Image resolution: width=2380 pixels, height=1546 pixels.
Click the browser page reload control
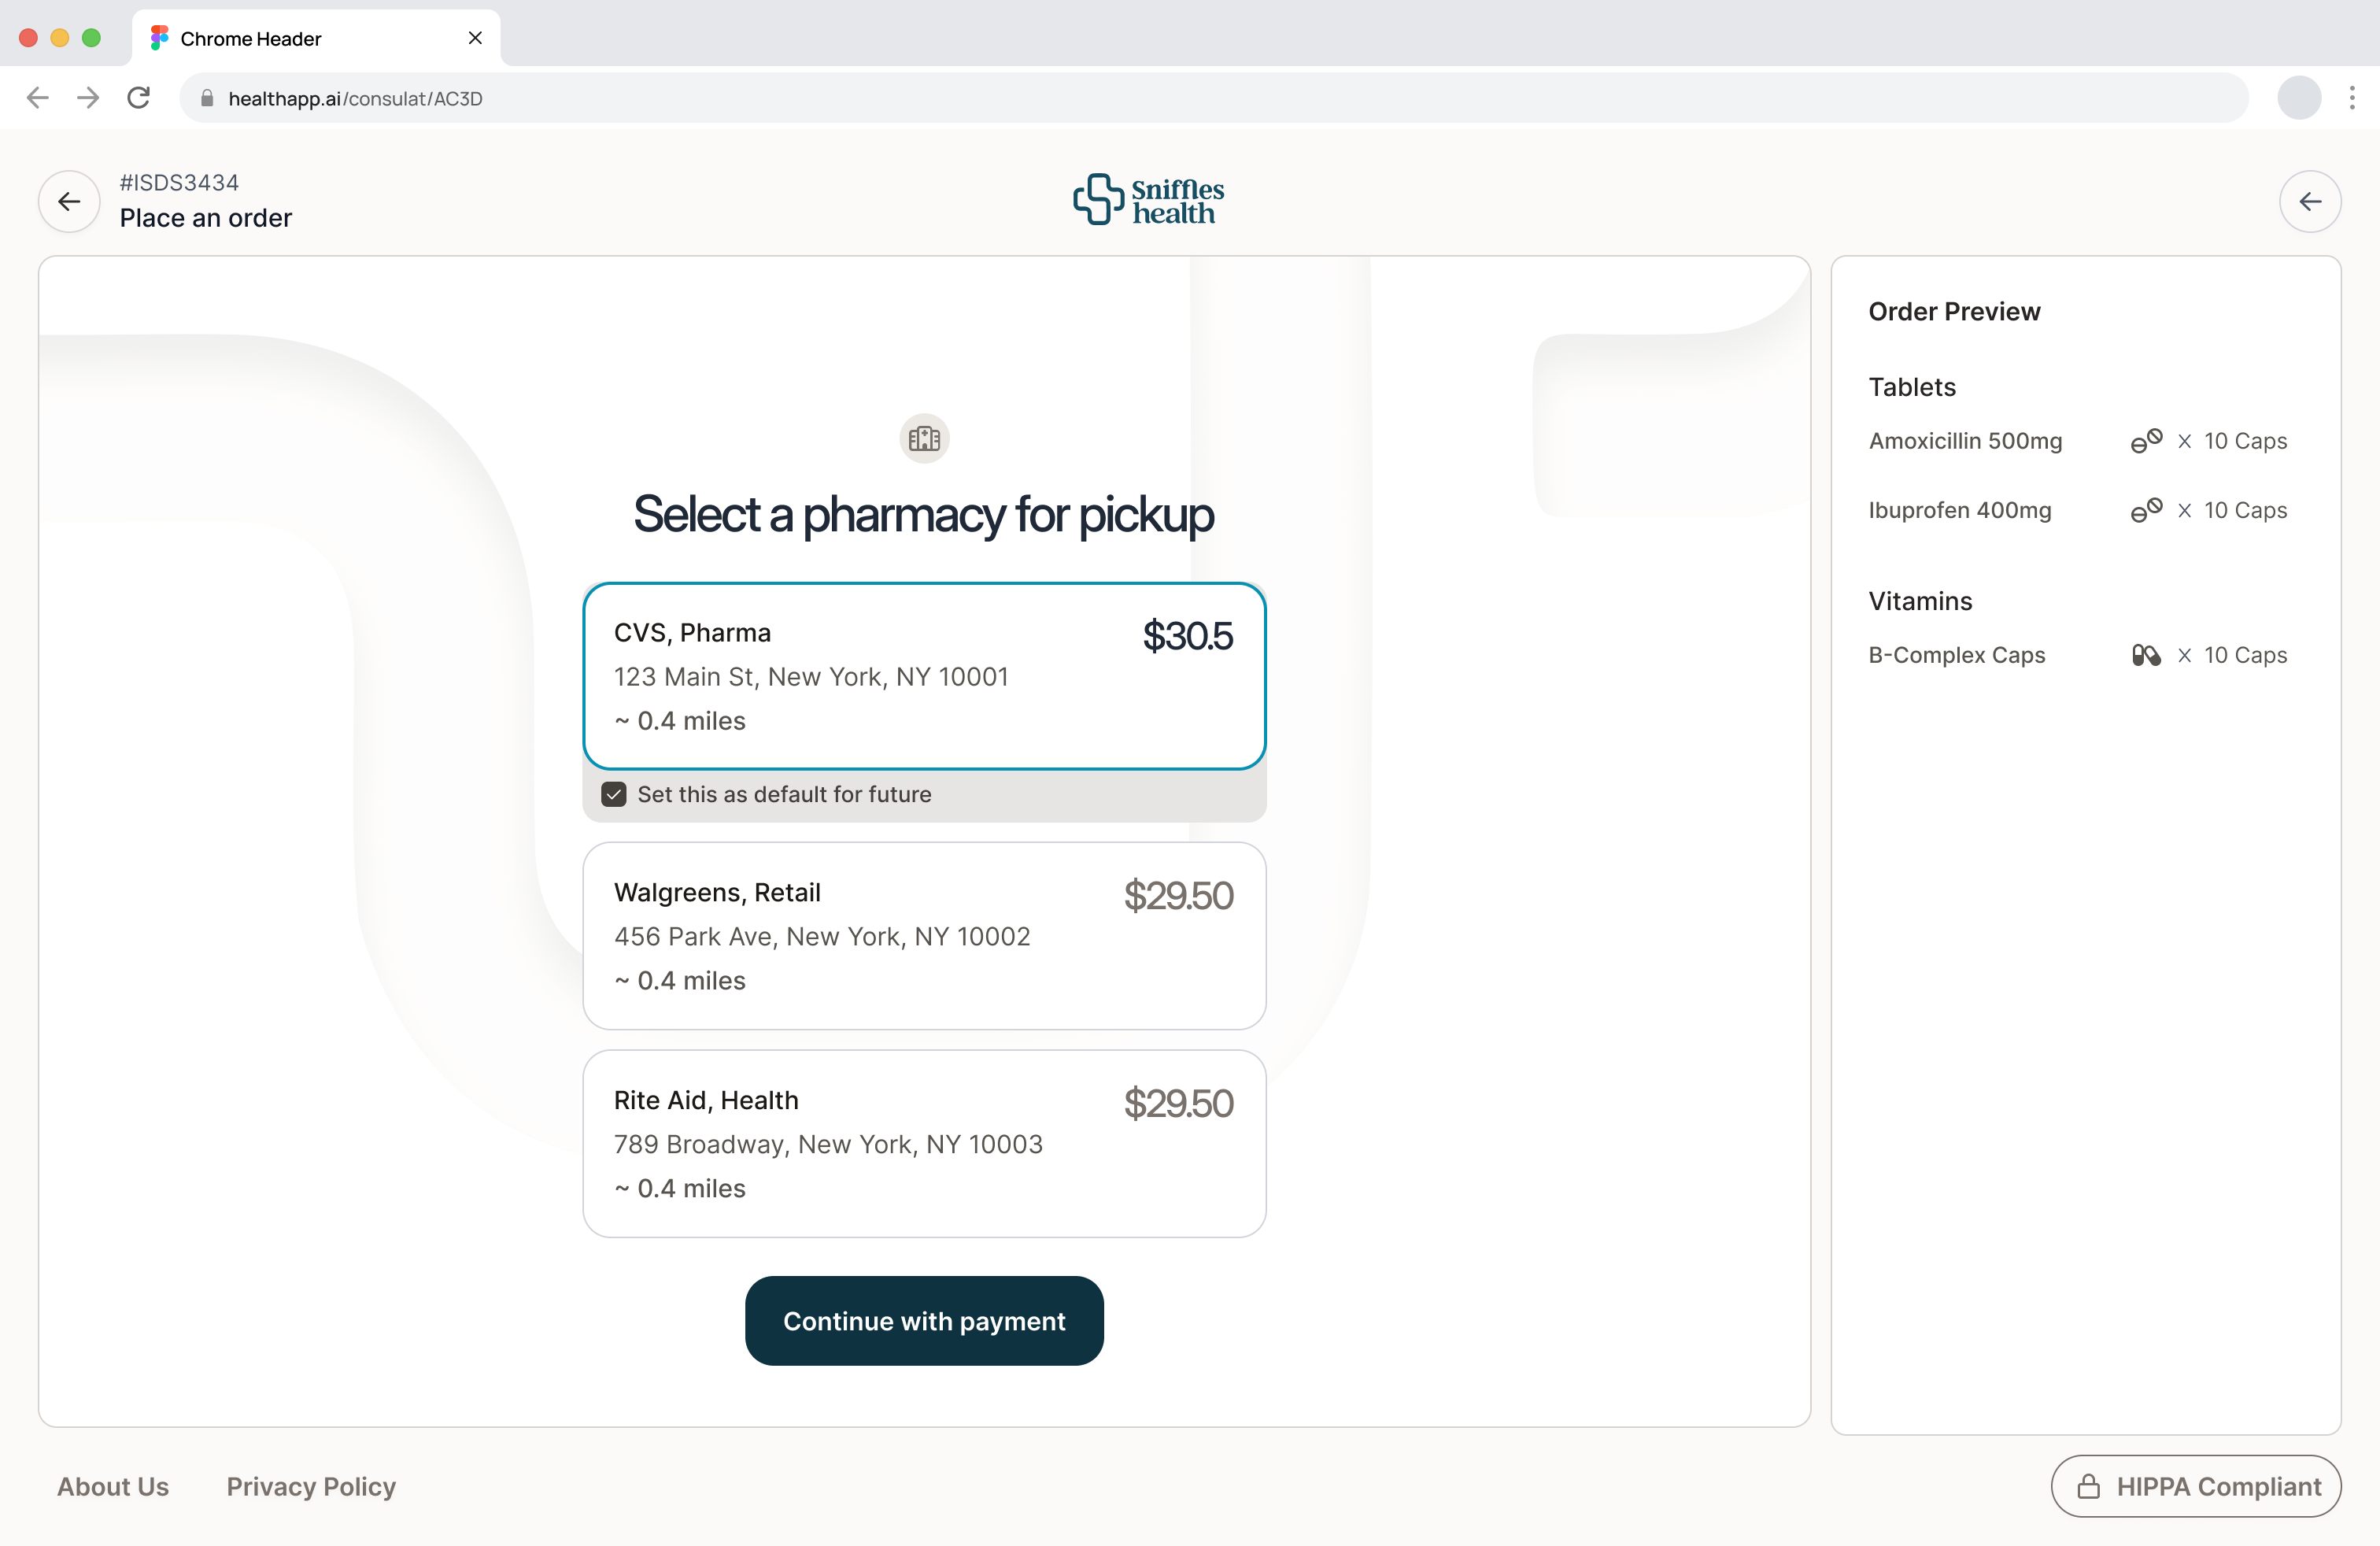139,97
